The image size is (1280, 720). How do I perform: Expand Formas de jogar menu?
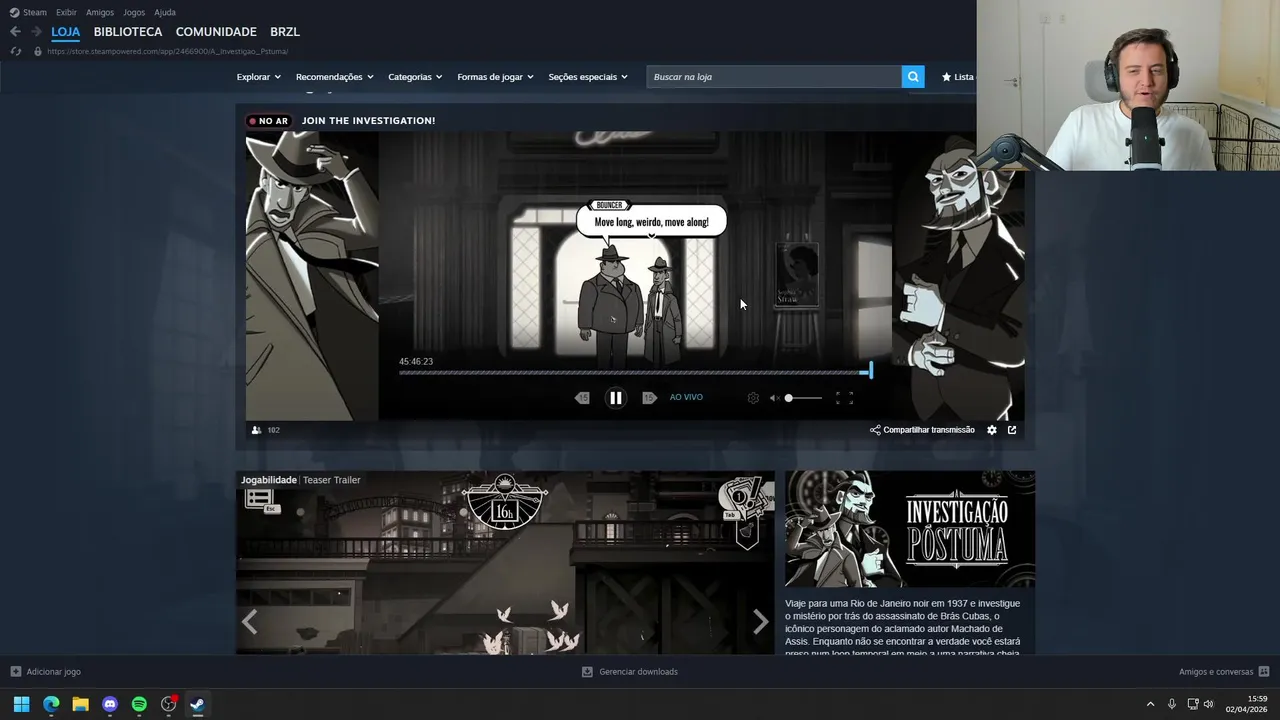pos(495,77)
